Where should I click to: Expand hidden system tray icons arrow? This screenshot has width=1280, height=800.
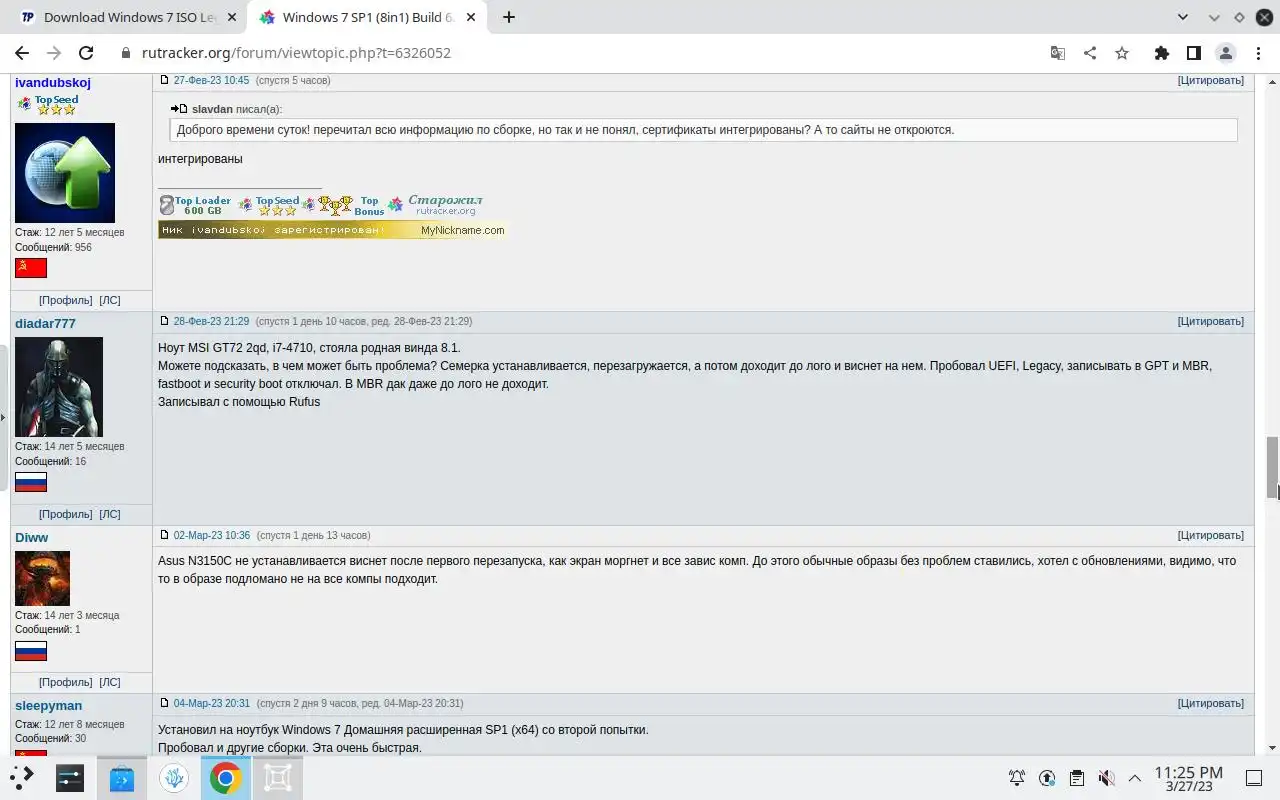pyautogui.click(x=1135, y=777)
